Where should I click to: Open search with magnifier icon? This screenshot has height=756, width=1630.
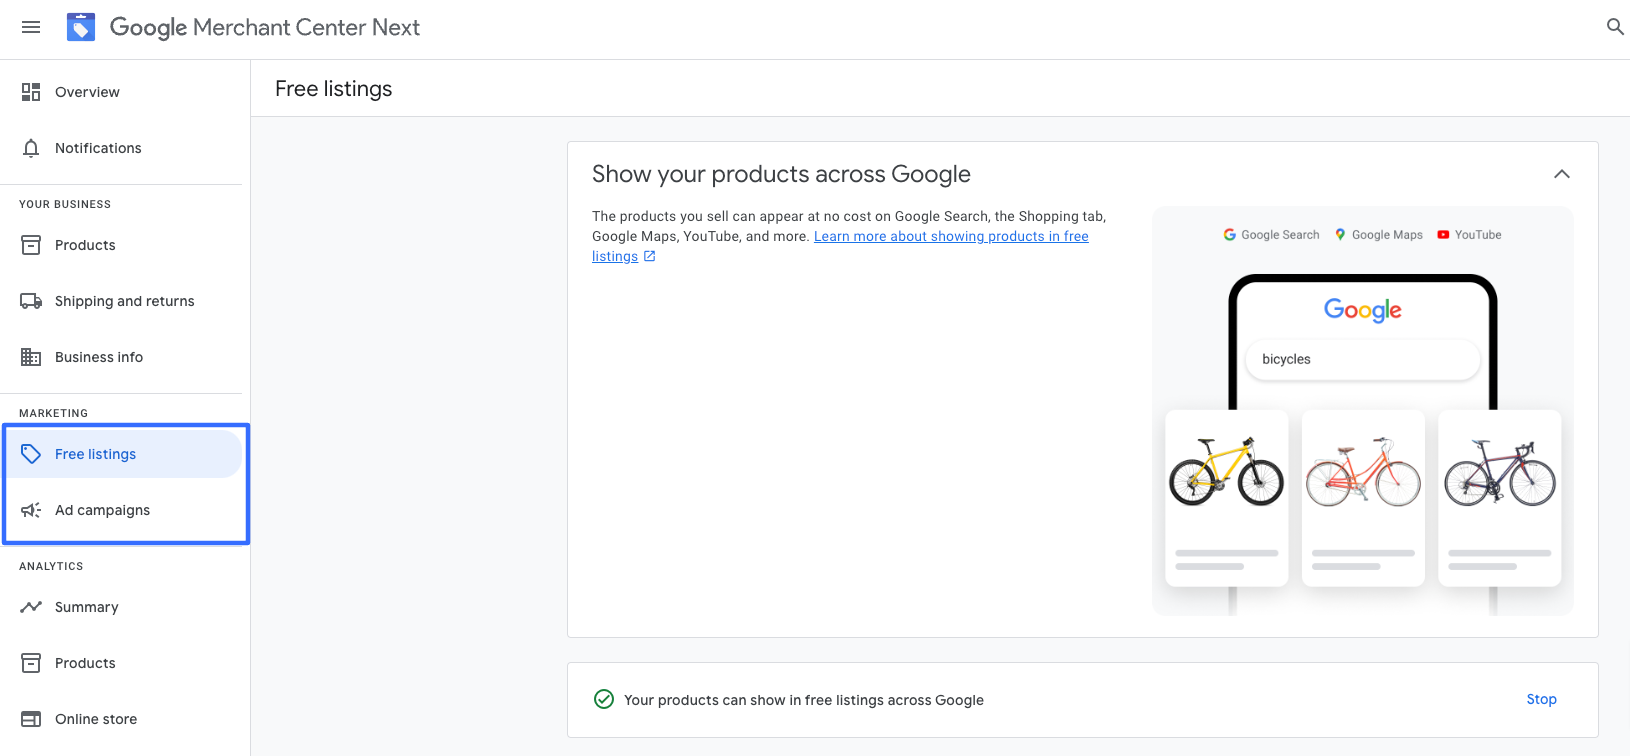coord(1614,27)
